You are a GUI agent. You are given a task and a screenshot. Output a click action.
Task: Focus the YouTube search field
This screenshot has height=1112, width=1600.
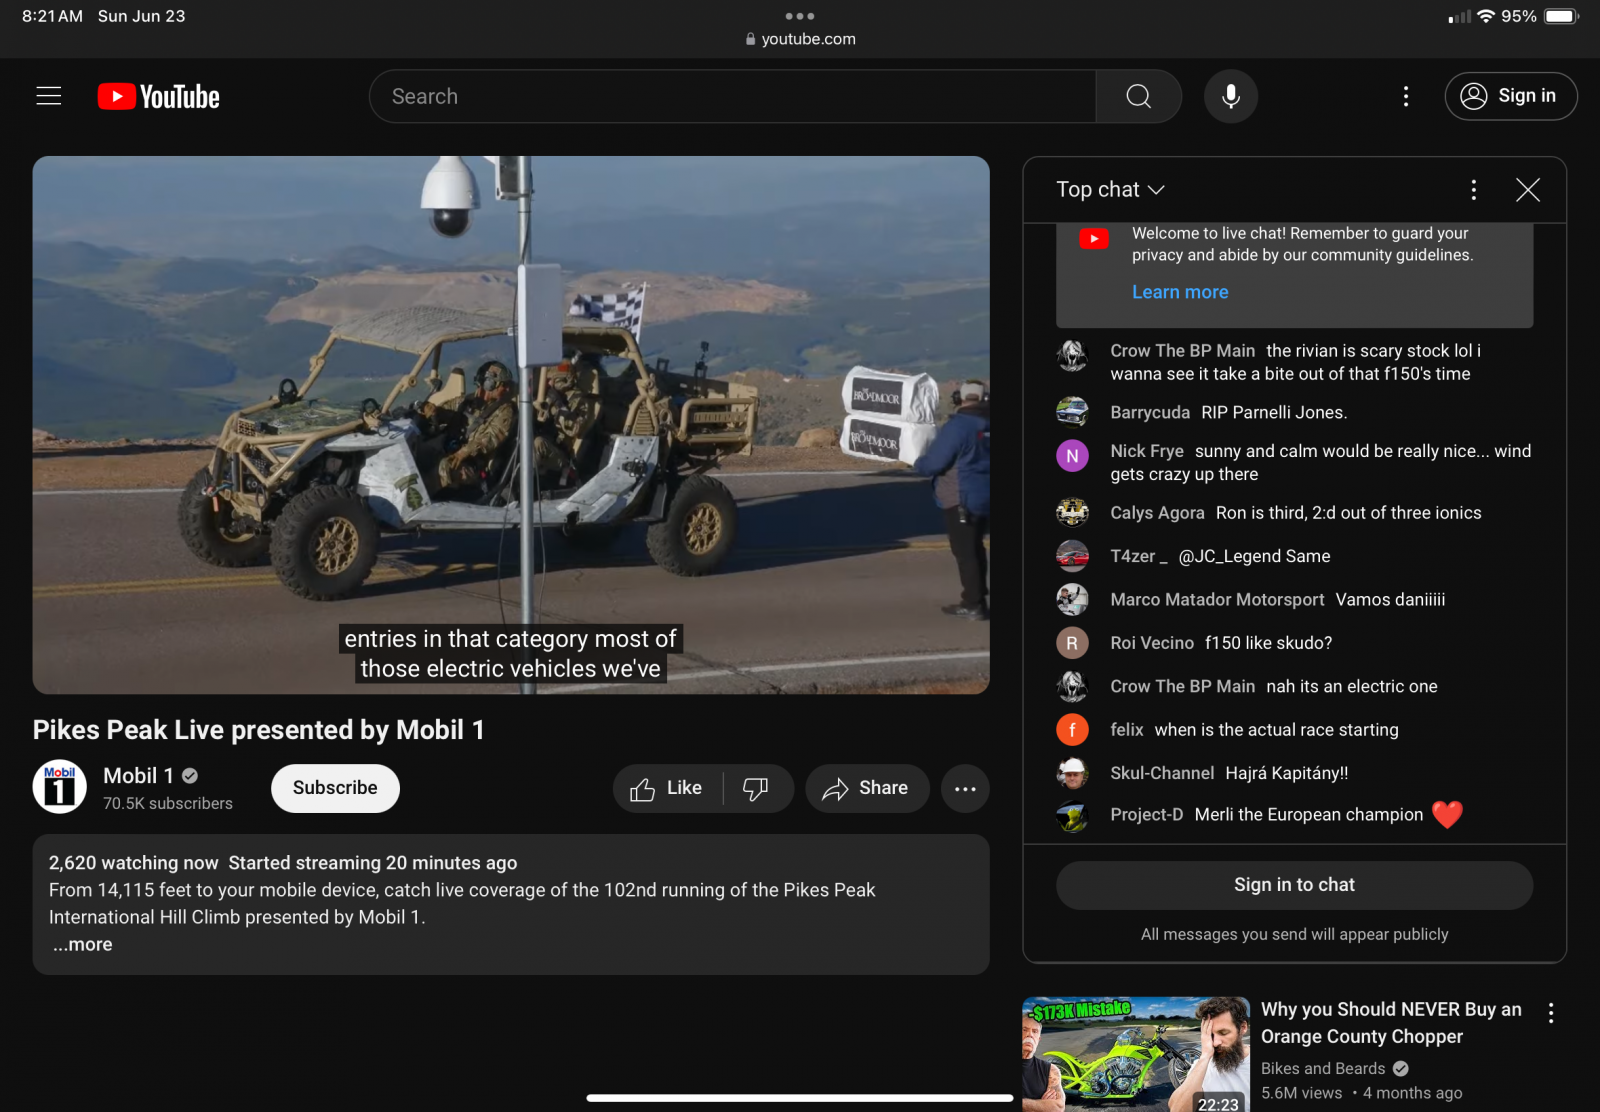click(733, 96)
